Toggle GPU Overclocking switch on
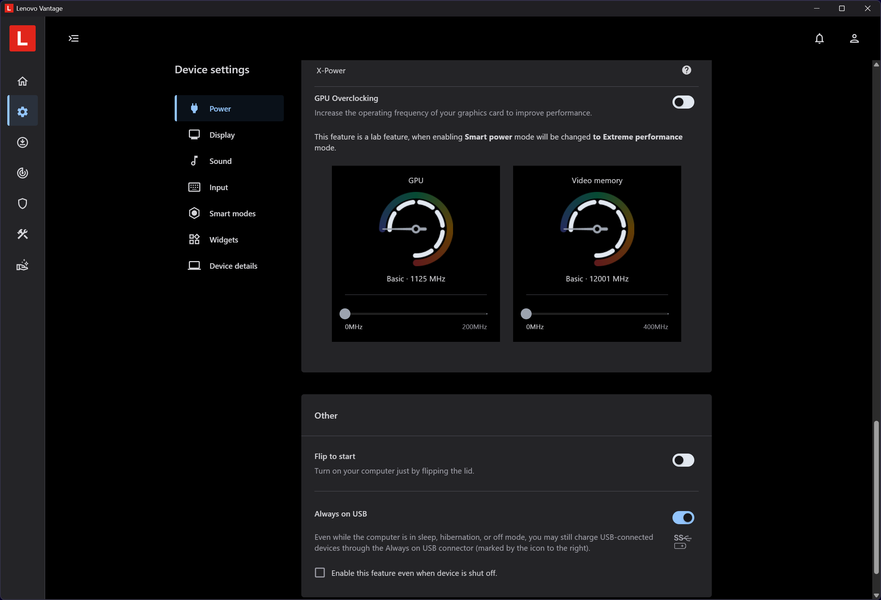This screenshot has height=600, width=881. [683, 102]
